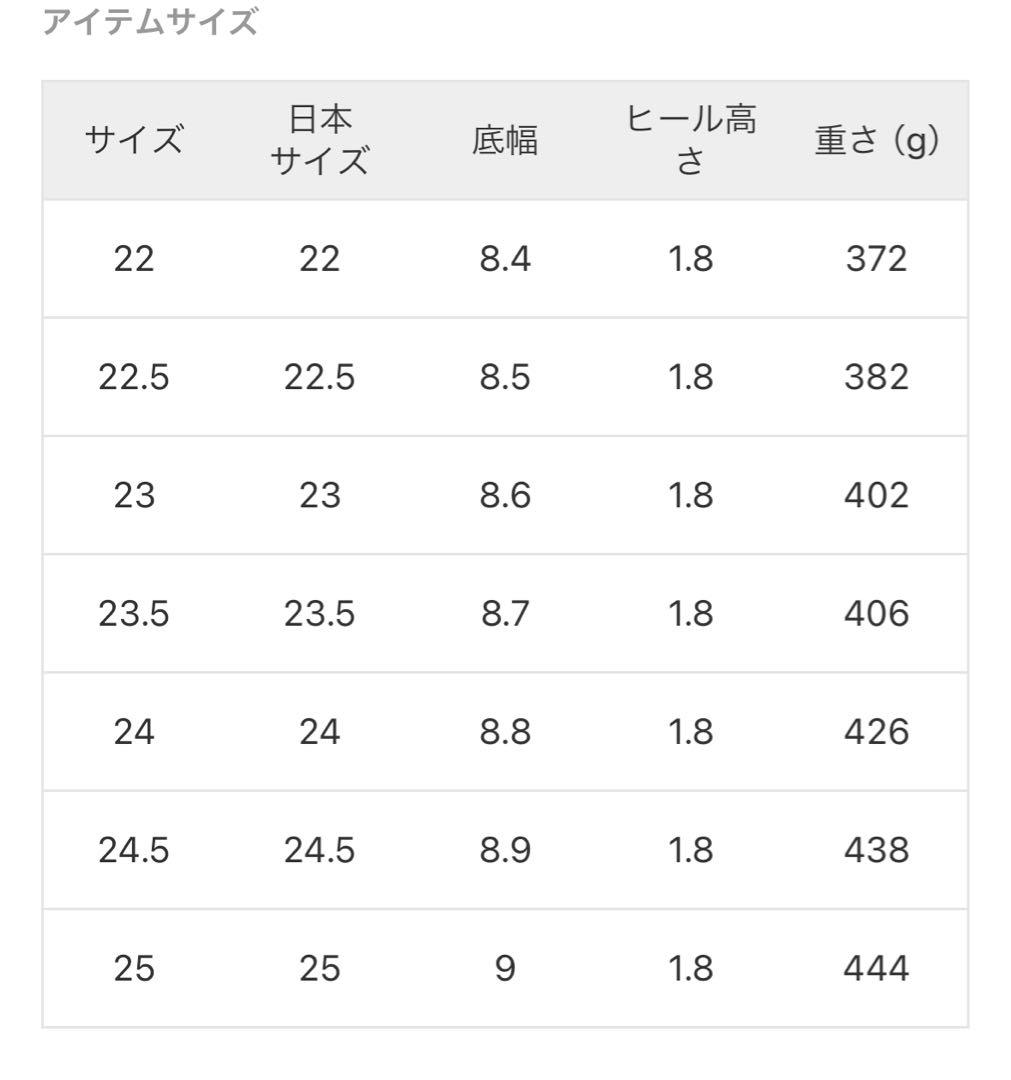Select the 8.9 sole width cell
Screen dimensions: 1011x1080
[505, 850]
